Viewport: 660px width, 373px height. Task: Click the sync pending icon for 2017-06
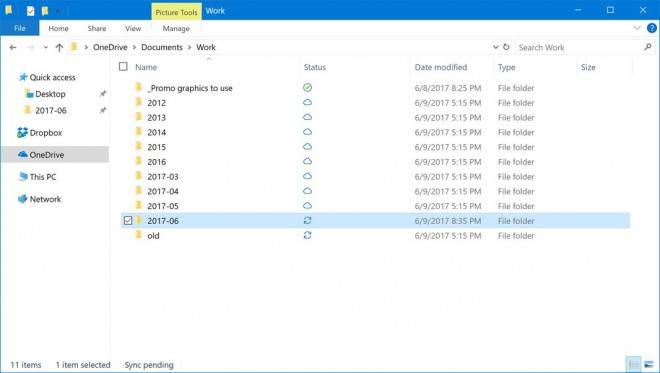click(x=308, y=220)
